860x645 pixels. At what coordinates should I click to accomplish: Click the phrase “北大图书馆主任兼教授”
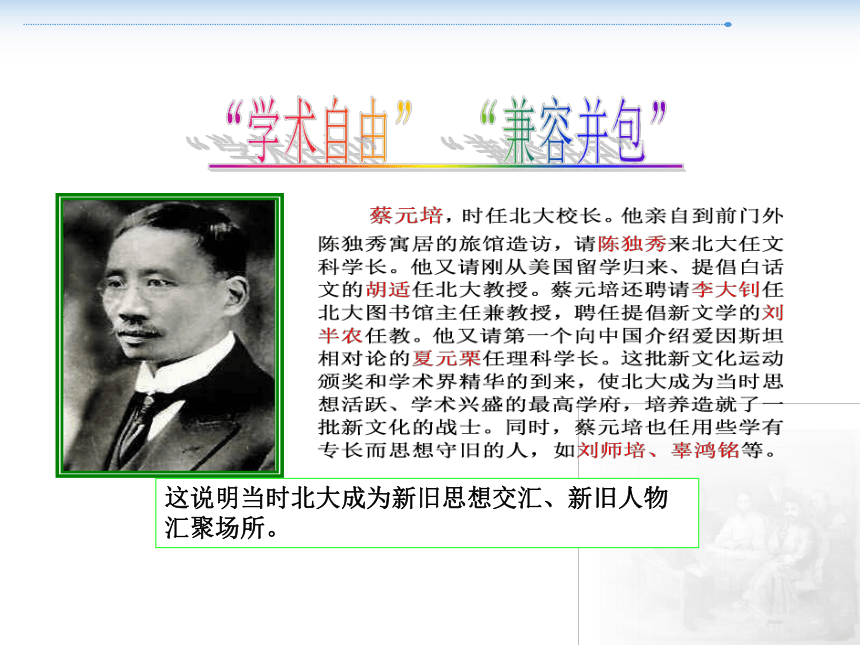point(435,312)
